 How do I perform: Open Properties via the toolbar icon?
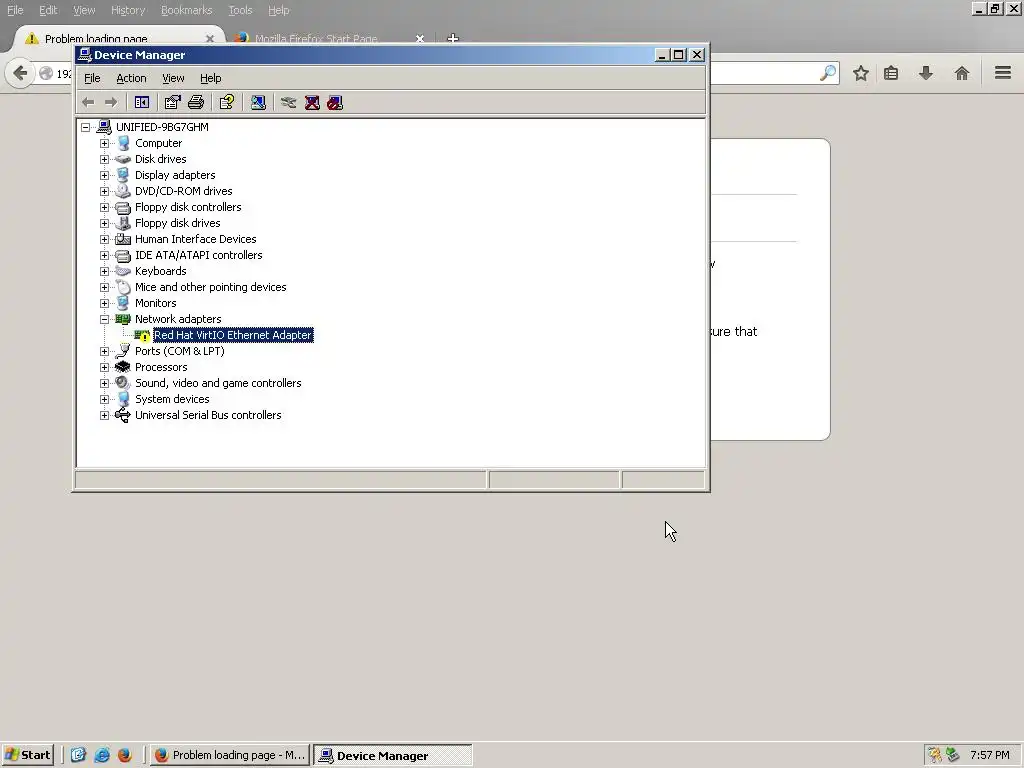172,103
